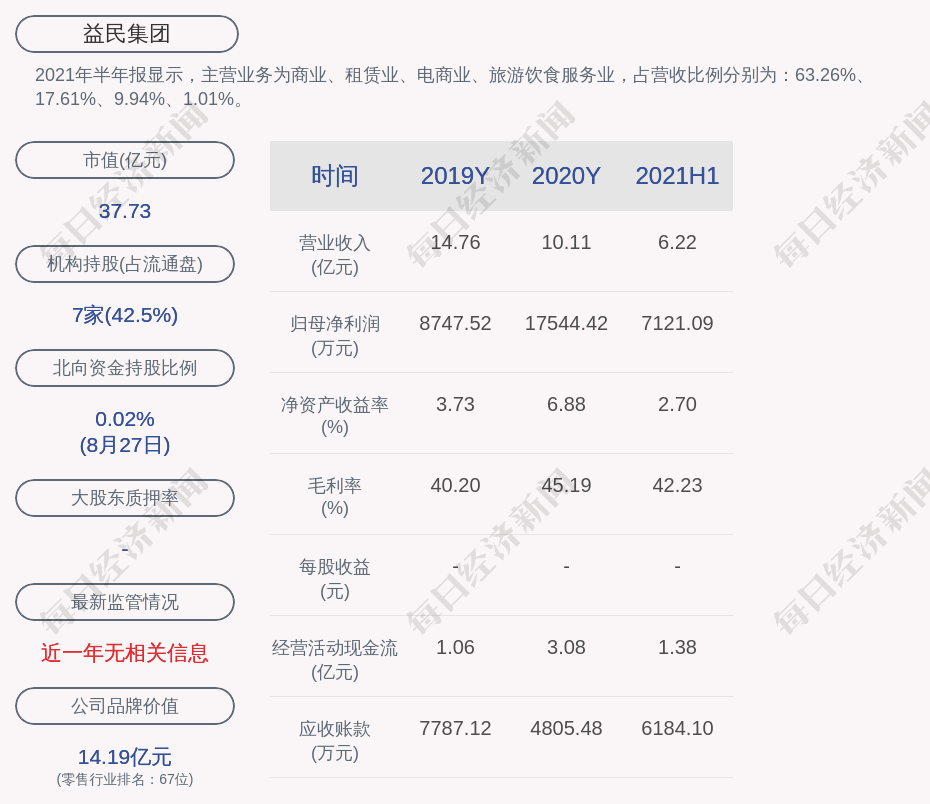Select the 市值(亿元) label pill
This screenshot has width=930, height=804.
click(x=125, y=160)
